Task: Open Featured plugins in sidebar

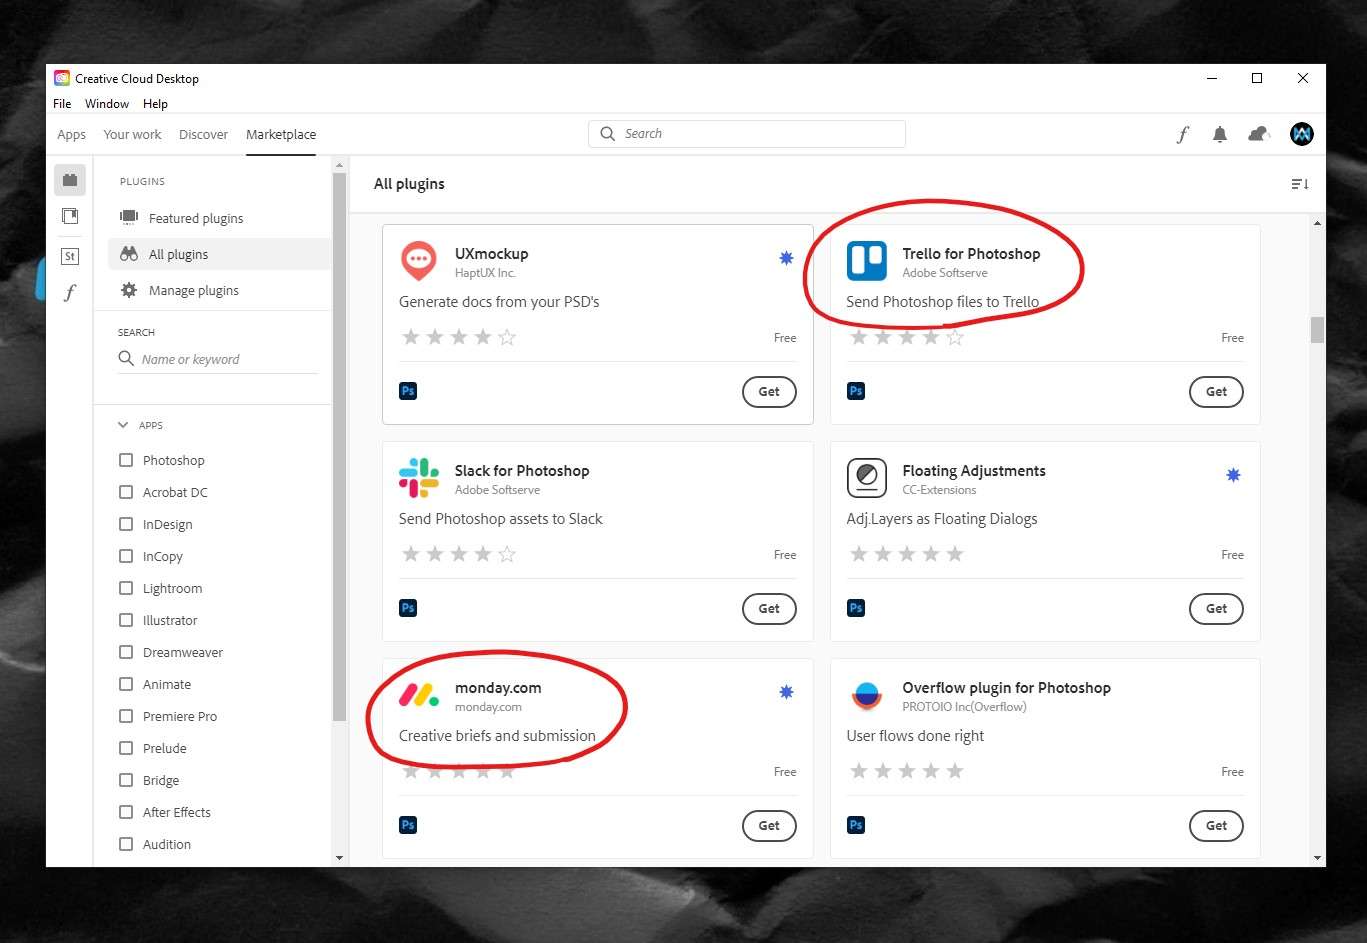Action: (x=219, y=218)
